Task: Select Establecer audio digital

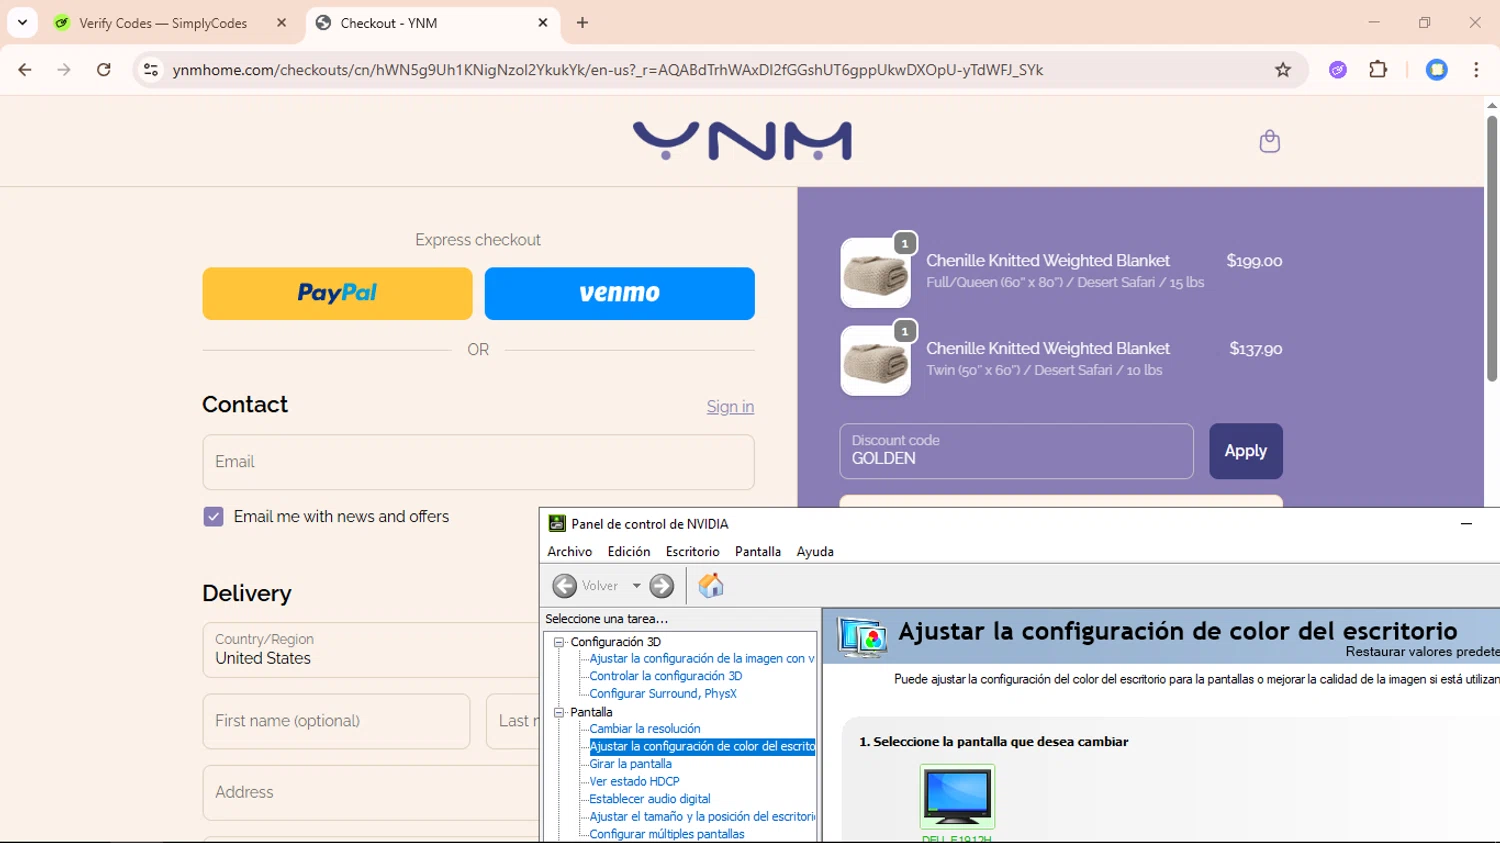Action: click(650, 799)
